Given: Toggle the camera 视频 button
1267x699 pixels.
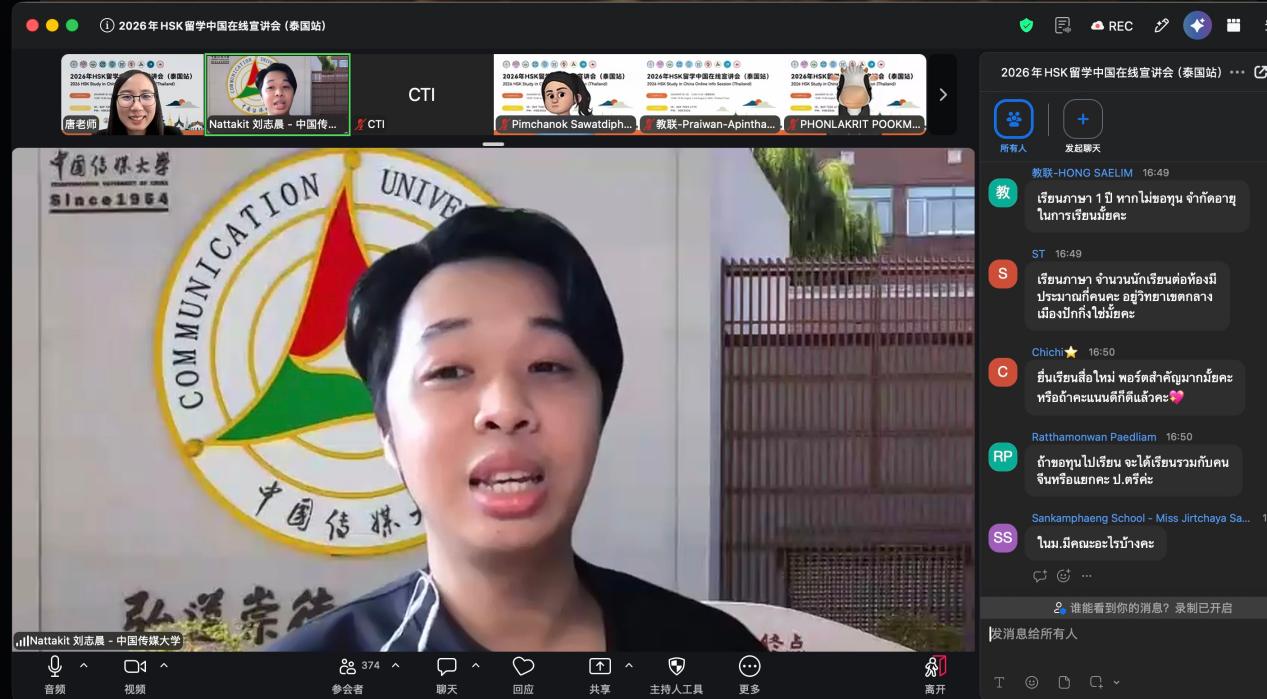Looking at the screenshot, I should pos(134,674).
